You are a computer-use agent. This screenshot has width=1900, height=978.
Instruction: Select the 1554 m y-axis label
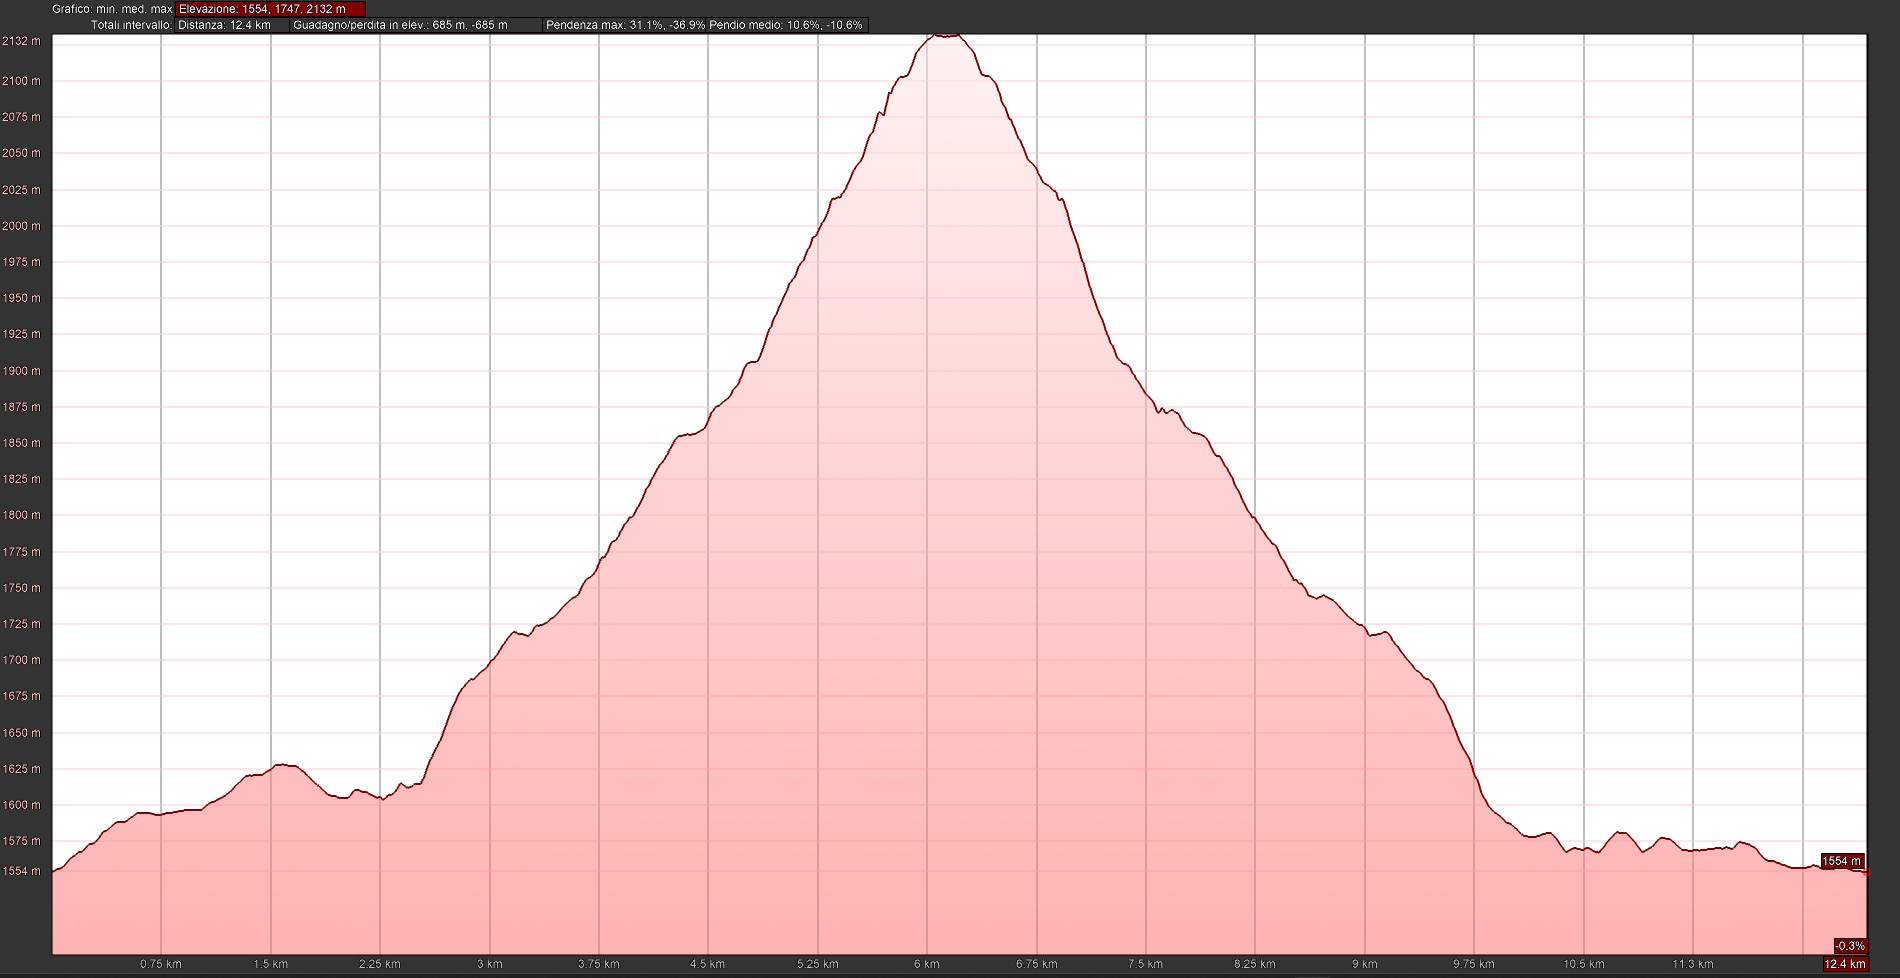point(22,871)
